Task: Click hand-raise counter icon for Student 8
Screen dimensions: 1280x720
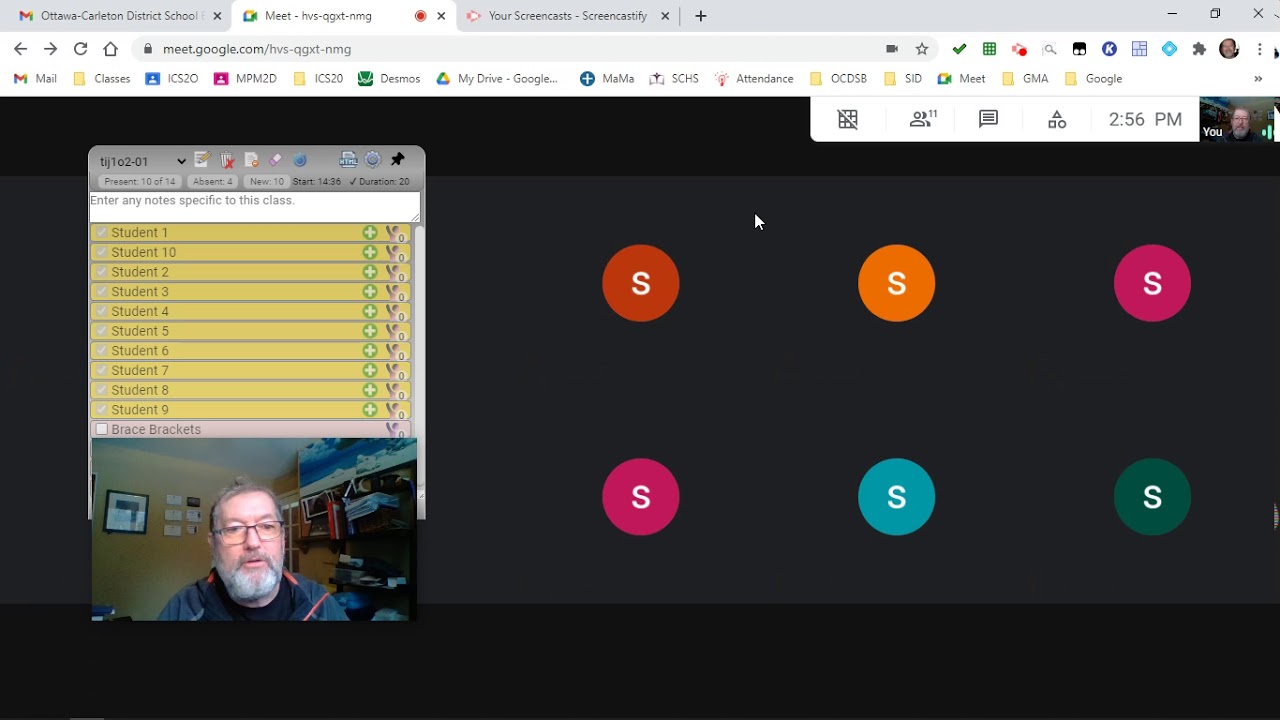Action: [396, 391]
